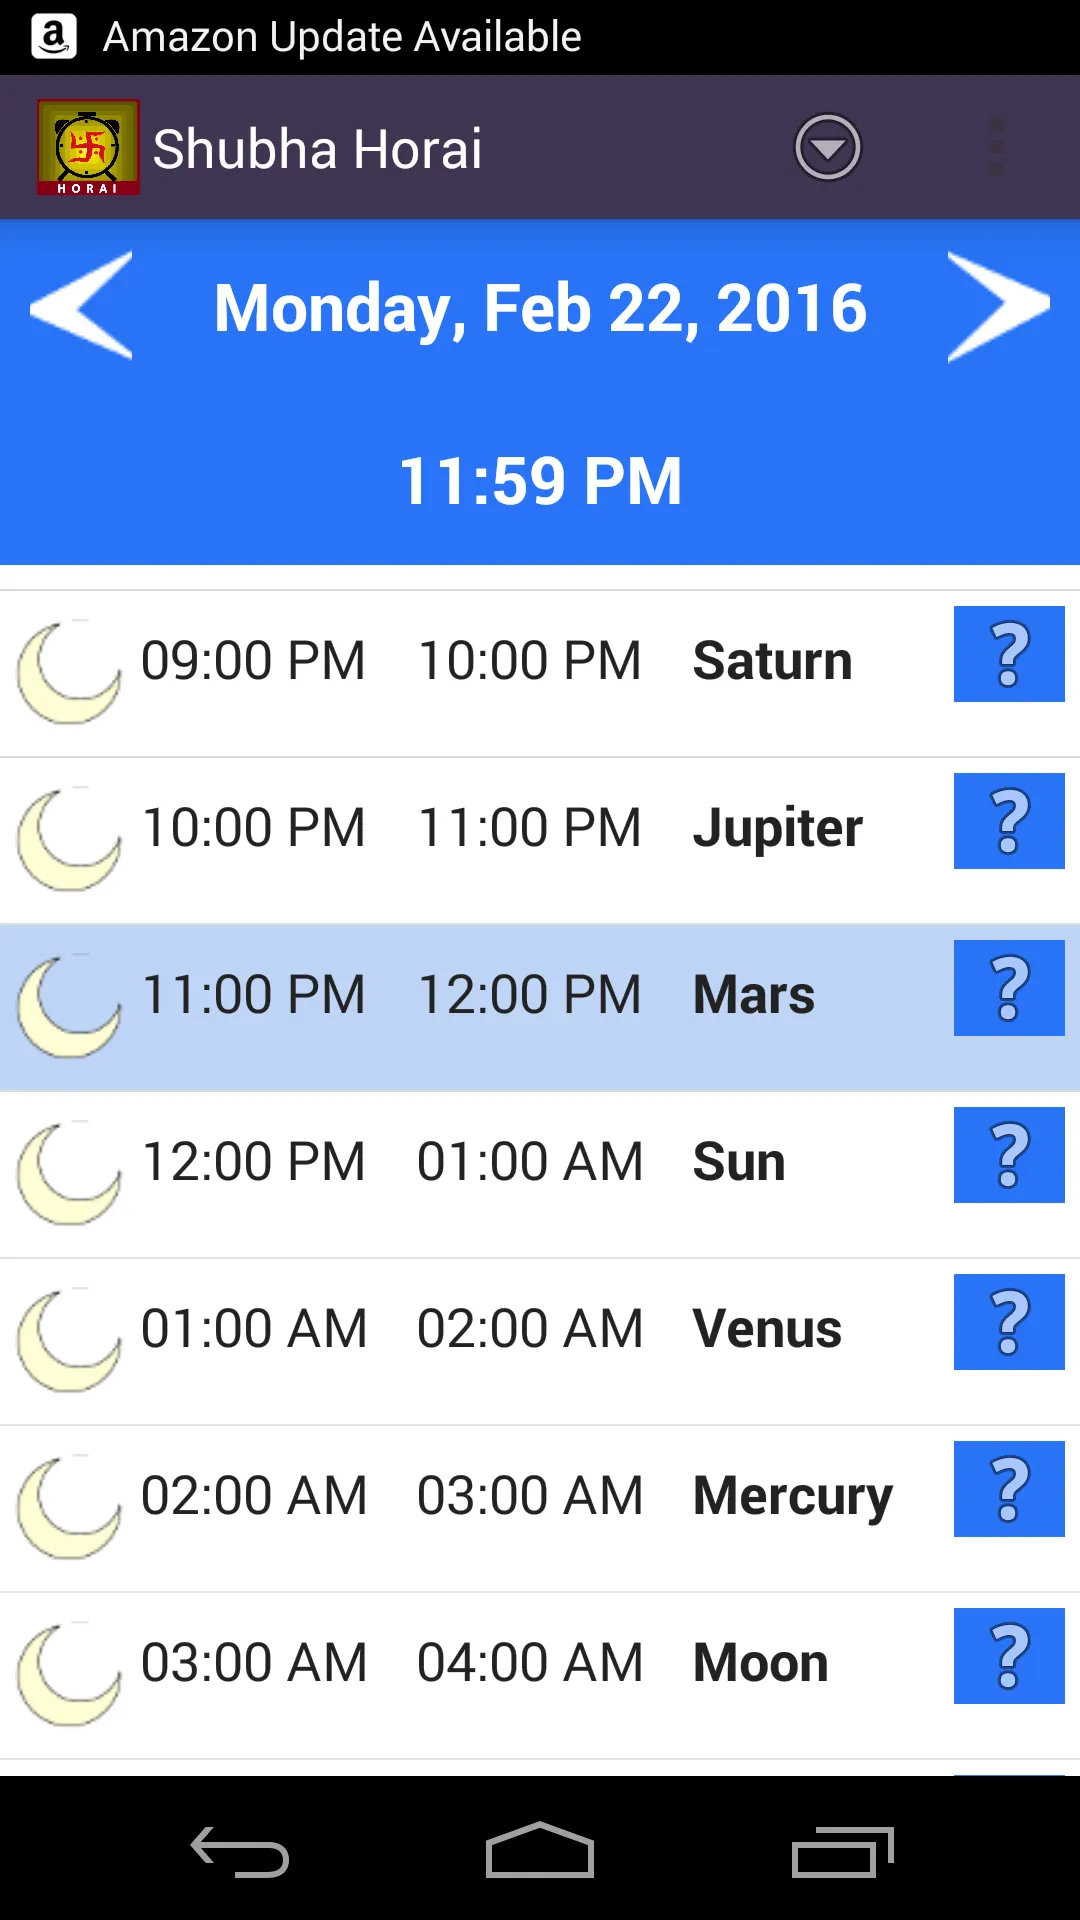Tap the 11:59 PM time display
This screenshot has width=1080, height=1920.
click(540, 481)
